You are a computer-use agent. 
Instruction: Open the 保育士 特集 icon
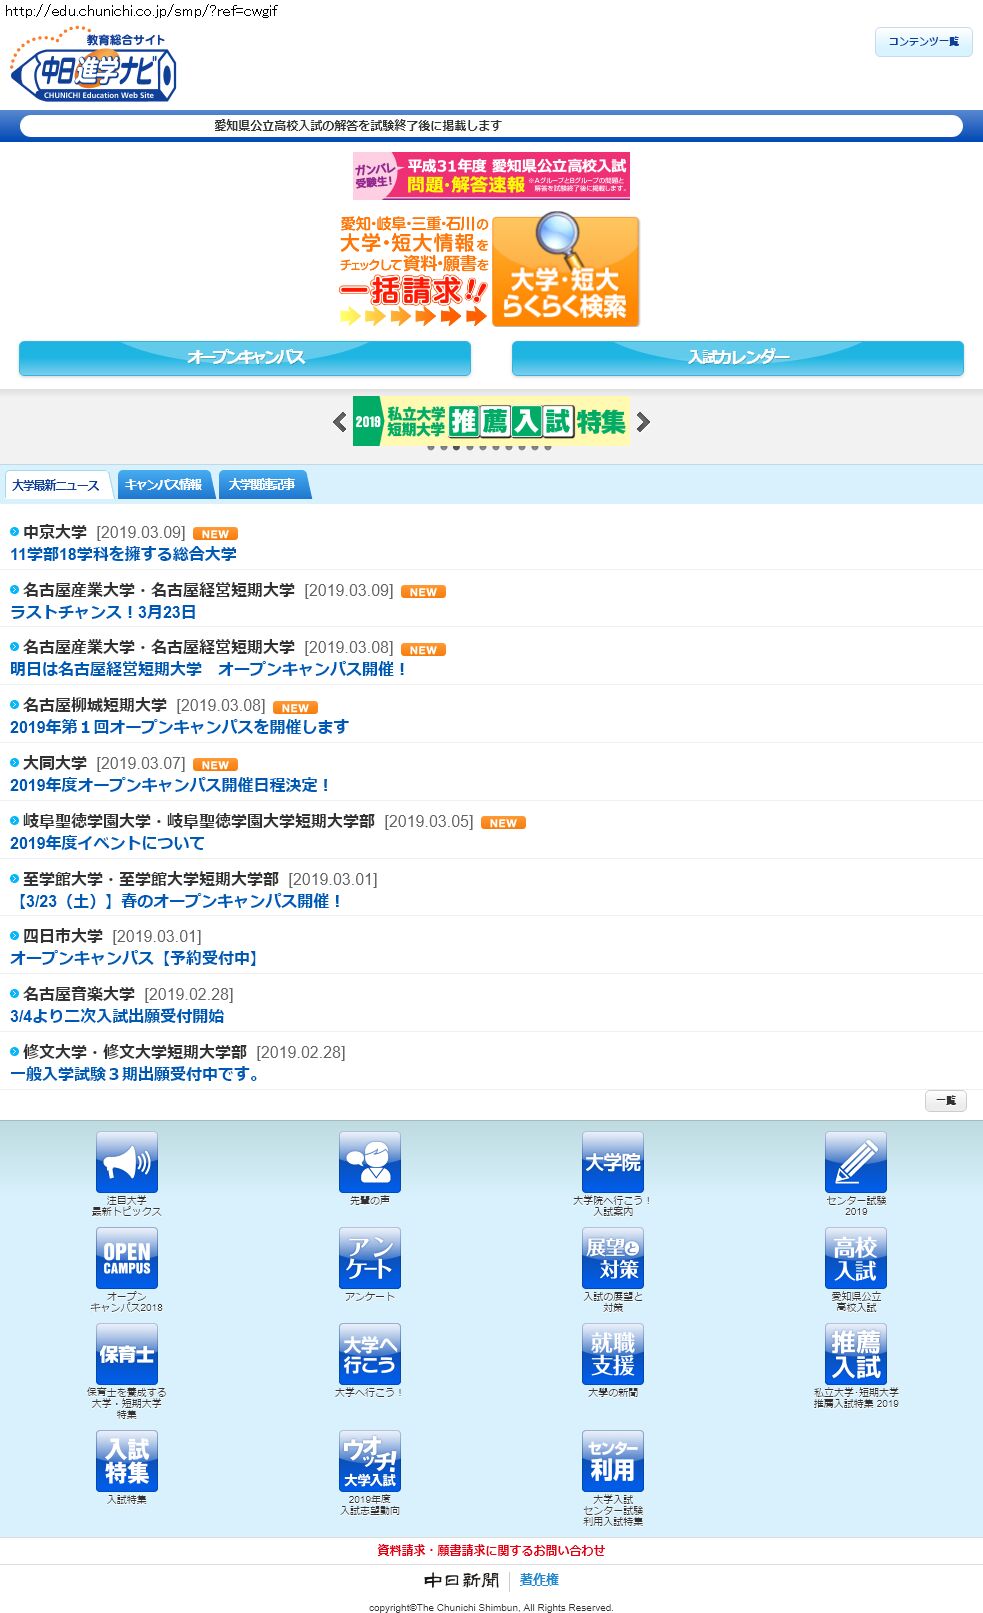(127, 1354)
